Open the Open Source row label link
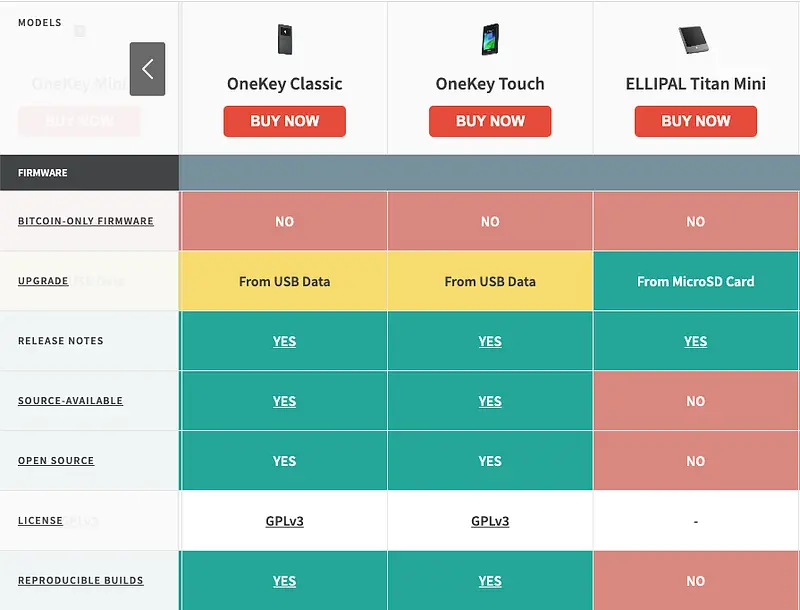800x610 pixels. pyautogui.click(x=56, y=461)
